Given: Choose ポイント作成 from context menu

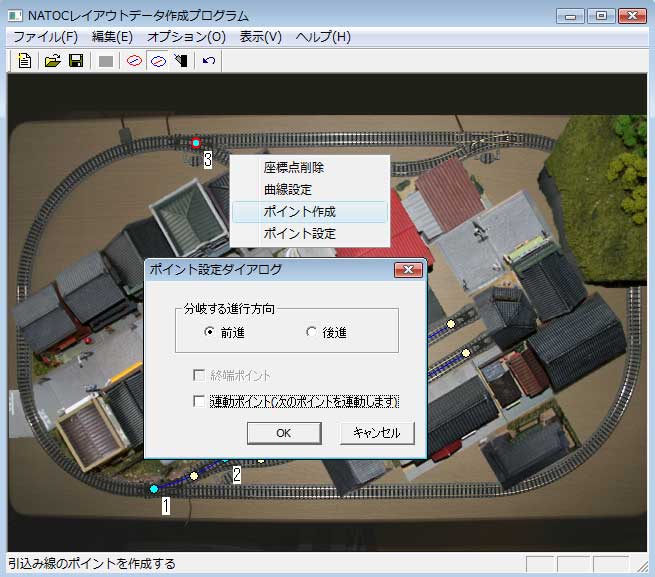Looking at the screenshot, I should (x=310, y=212).
